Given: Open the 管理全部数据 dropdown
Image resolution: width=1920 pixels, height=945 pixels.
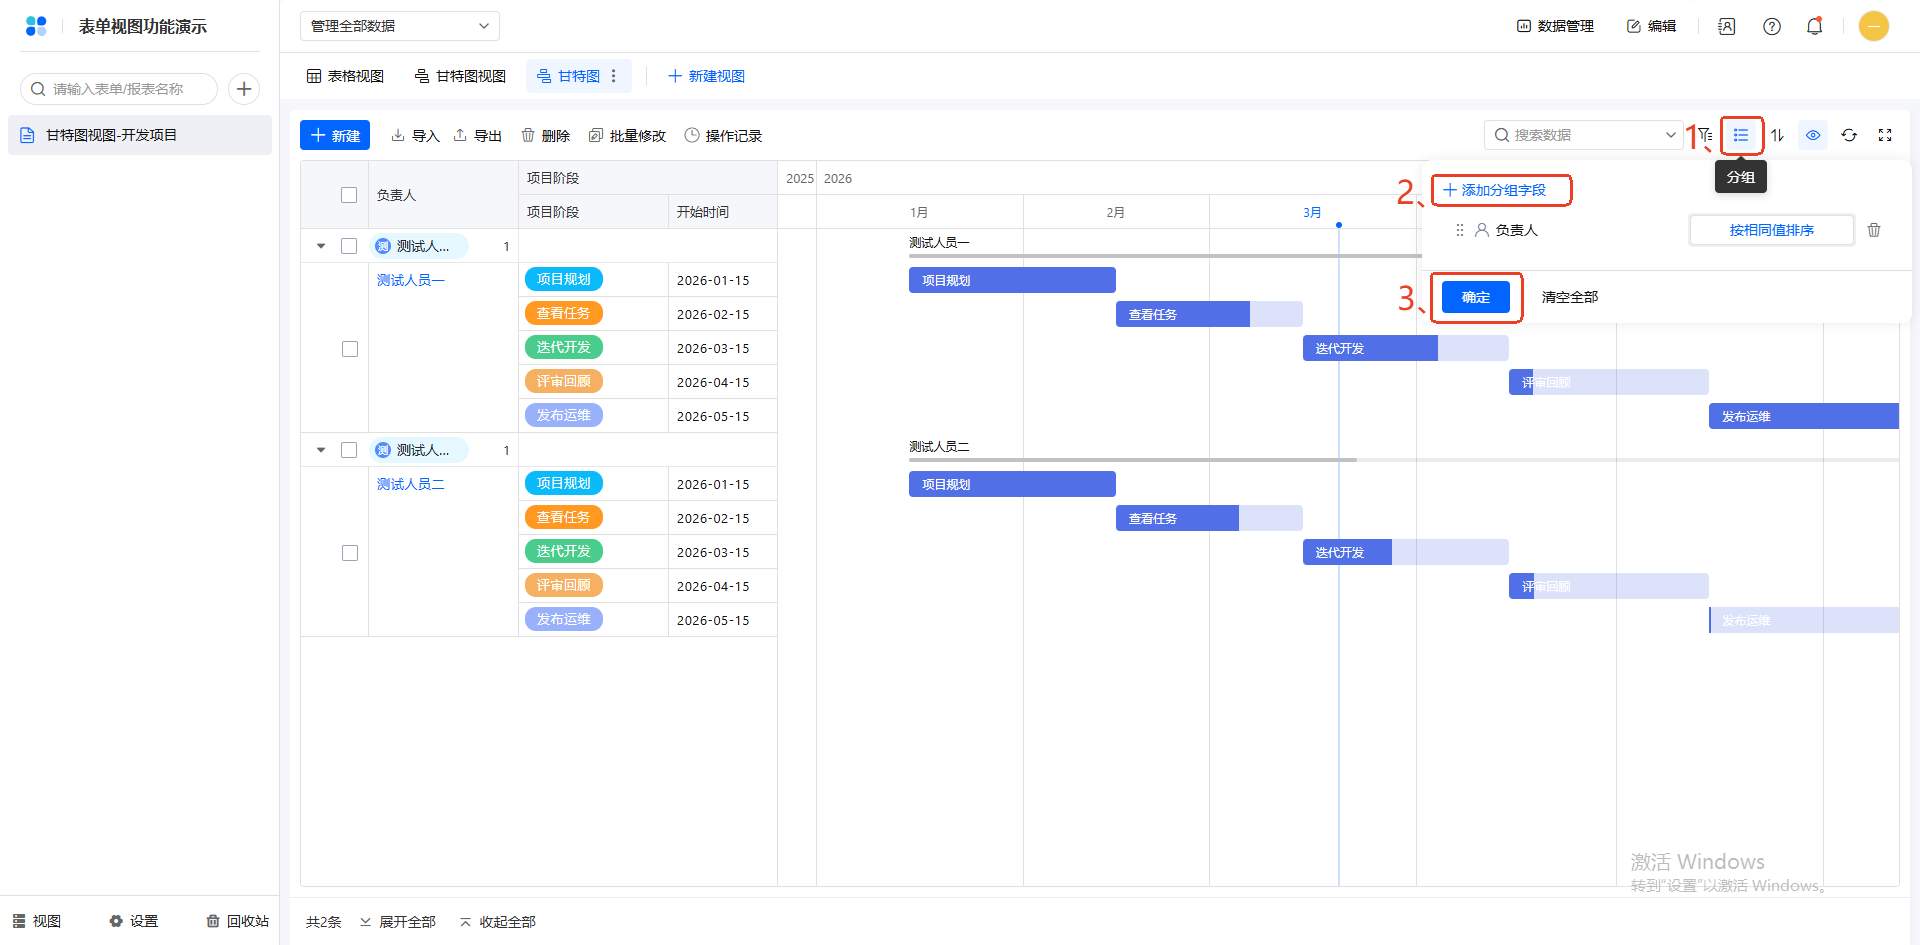Looking at the screenshot, I should (399, 26).
